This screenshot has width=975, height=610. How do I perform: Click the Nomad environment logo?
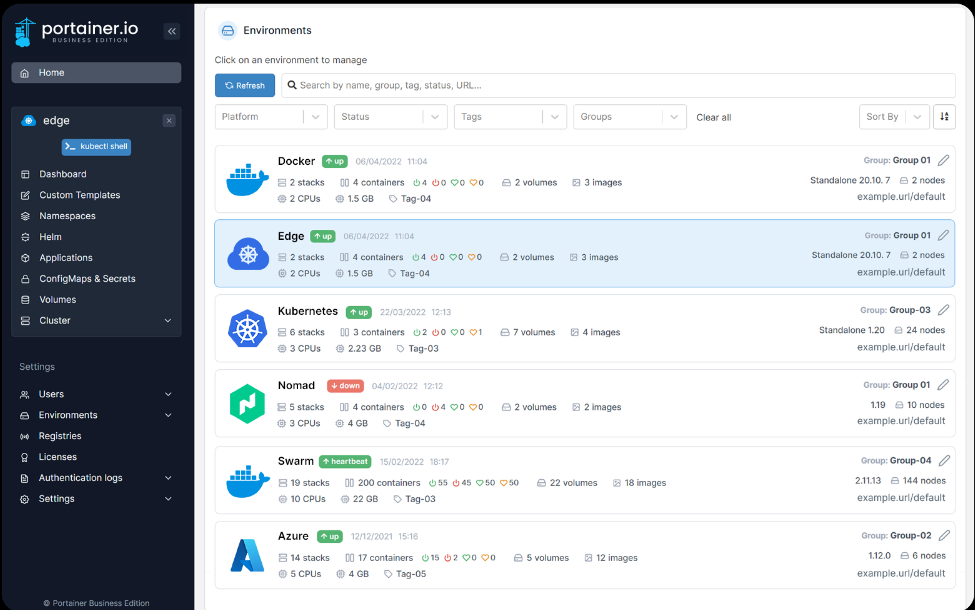click(247, 404)
